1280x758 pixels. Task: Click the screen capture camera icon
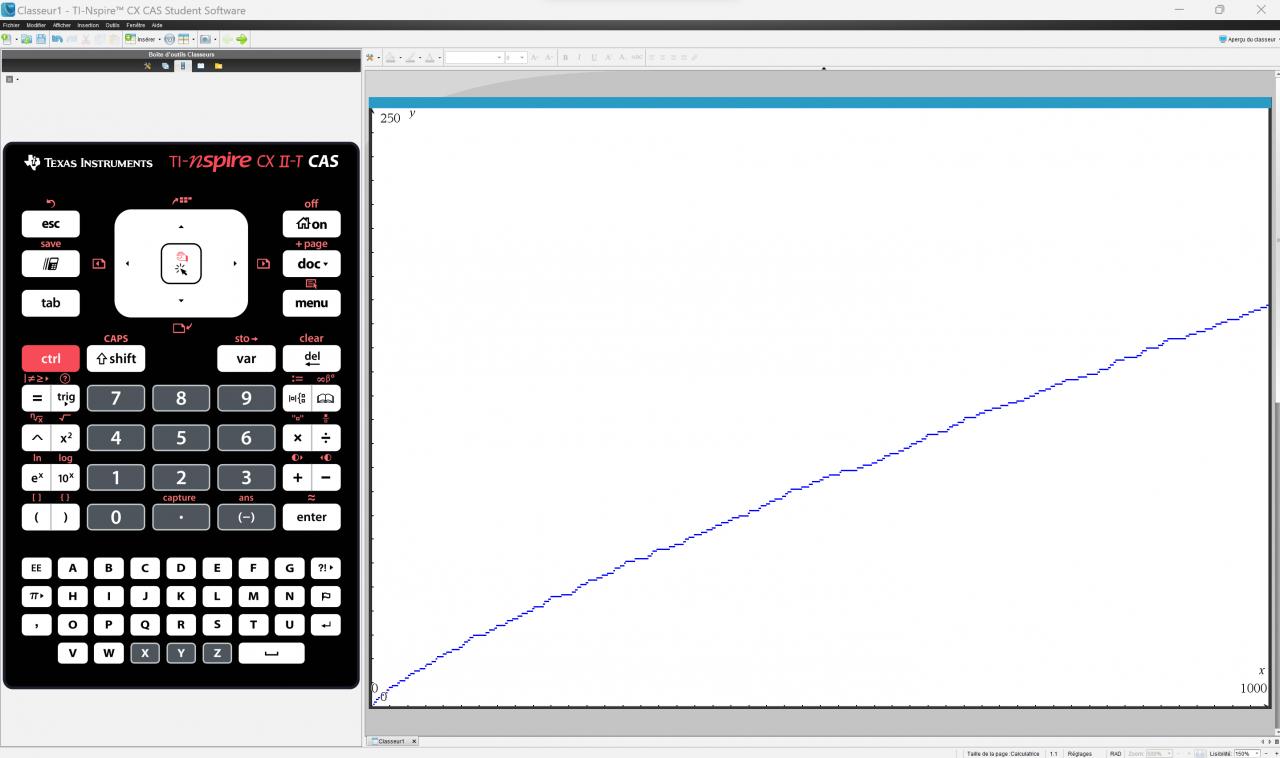205,39
